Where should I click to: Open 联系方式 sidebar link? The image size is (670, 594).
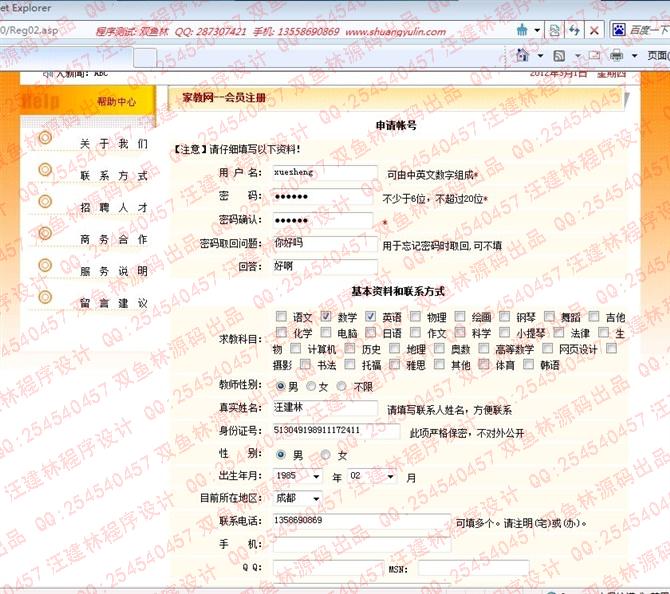[x=114, y=176]
